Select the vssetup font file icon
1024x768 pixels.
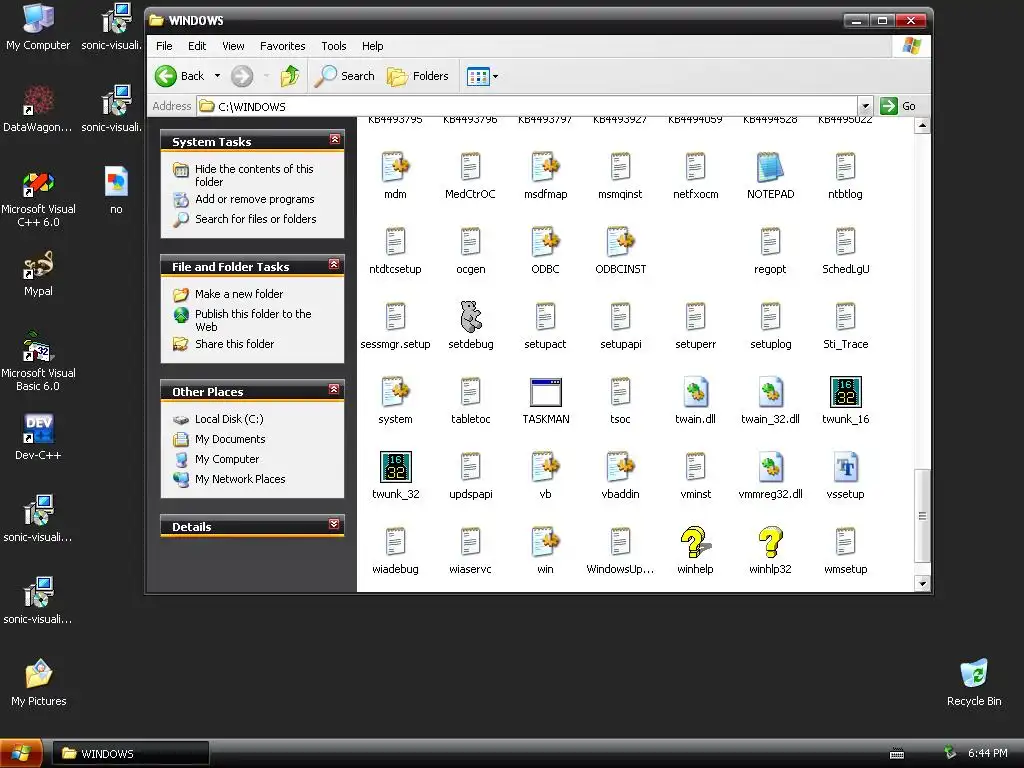point(845,467)
